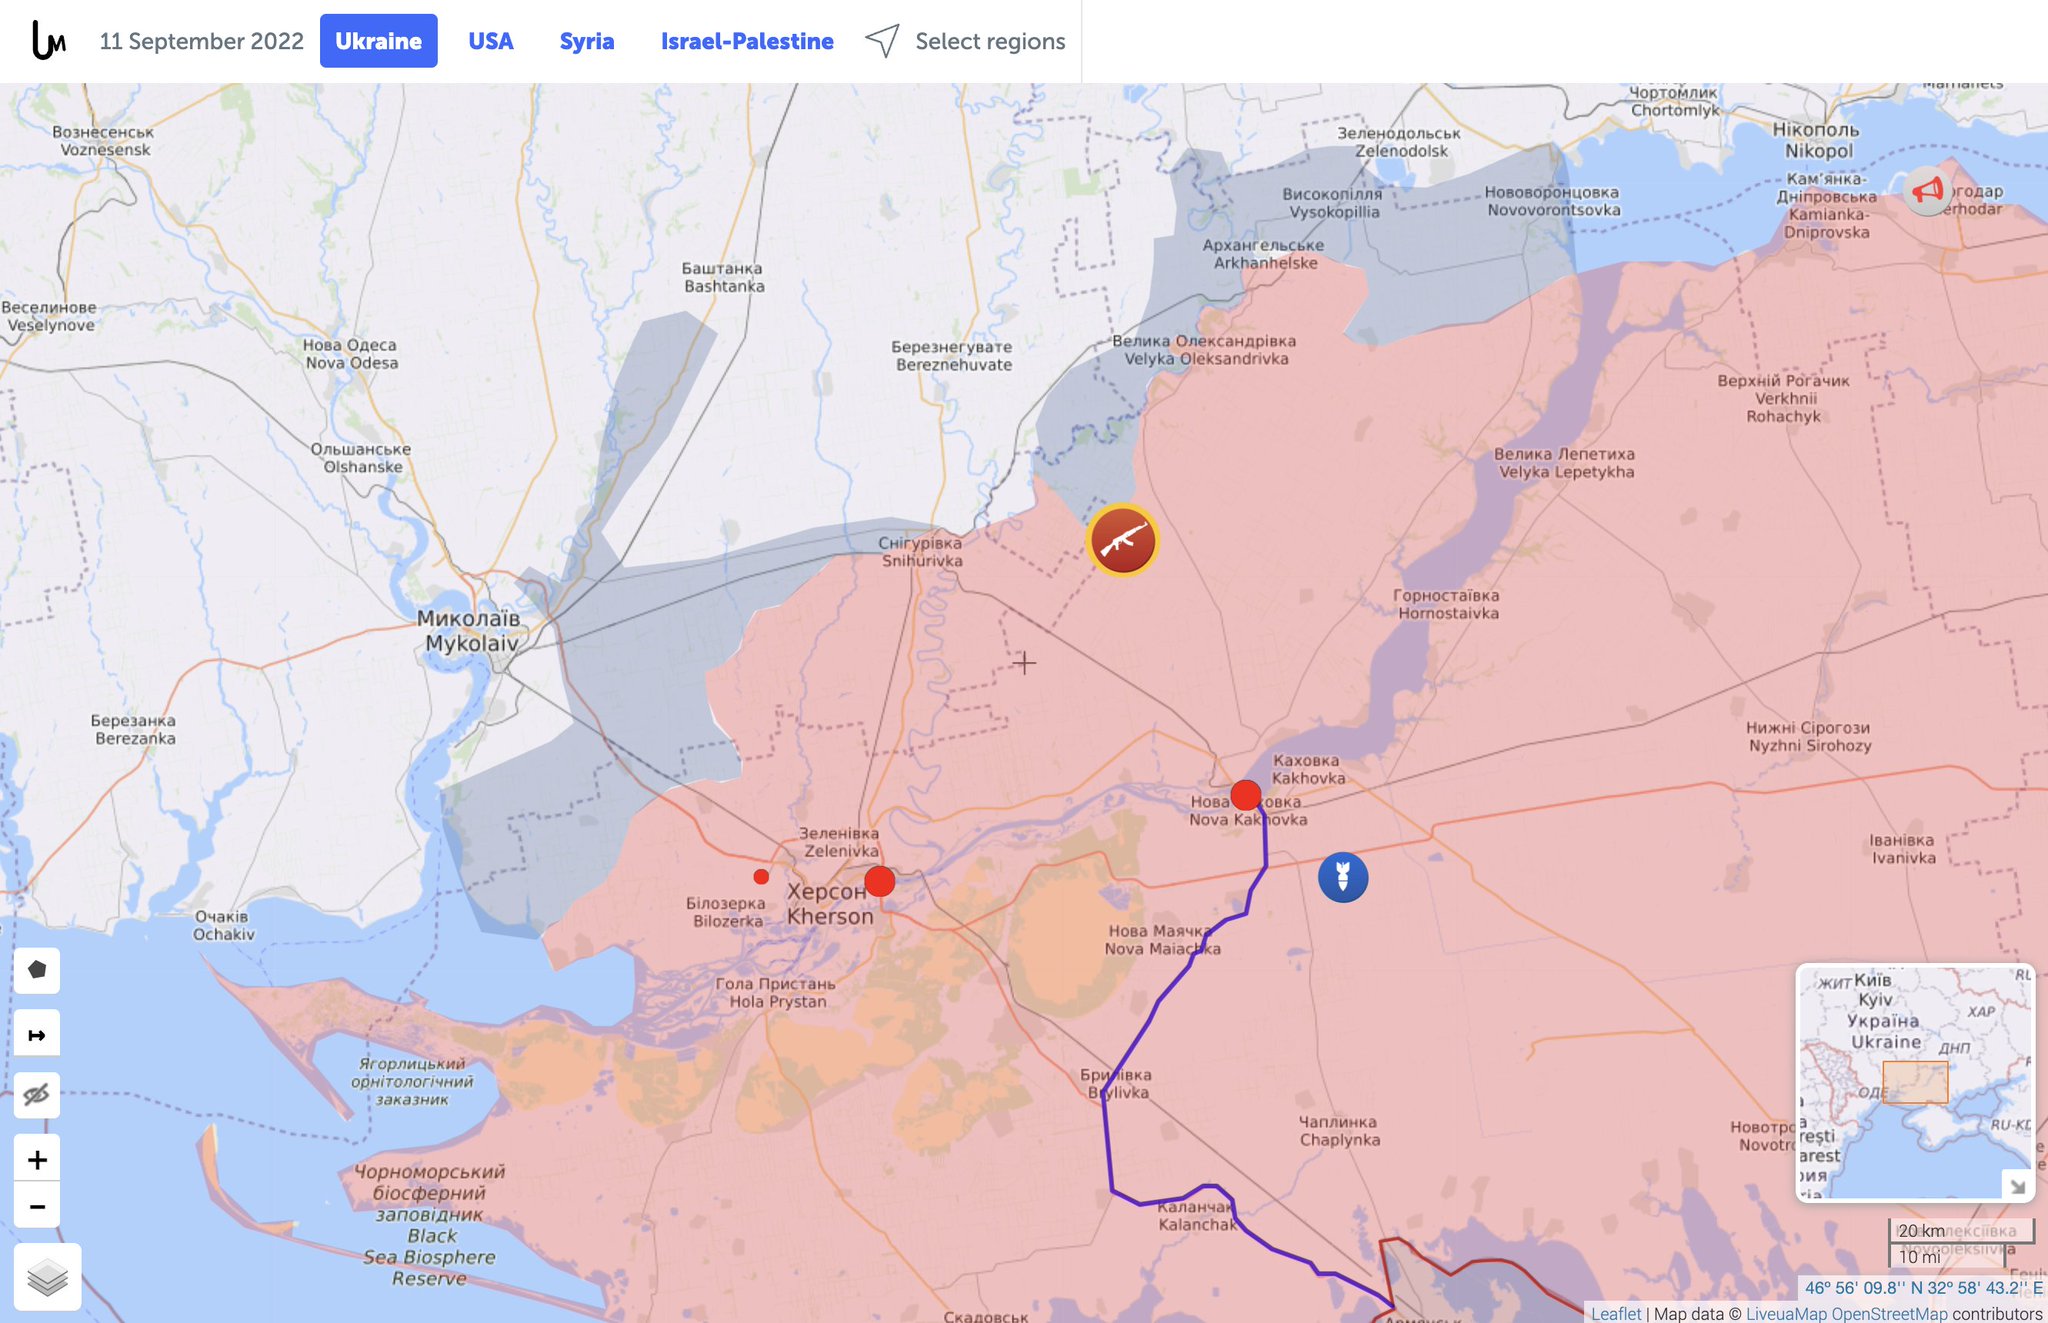The height and width of the screenshot is (1323, 2048).
Task: Switch to the Syria tab
Action: pyautogui.click(x=586, y=41)
